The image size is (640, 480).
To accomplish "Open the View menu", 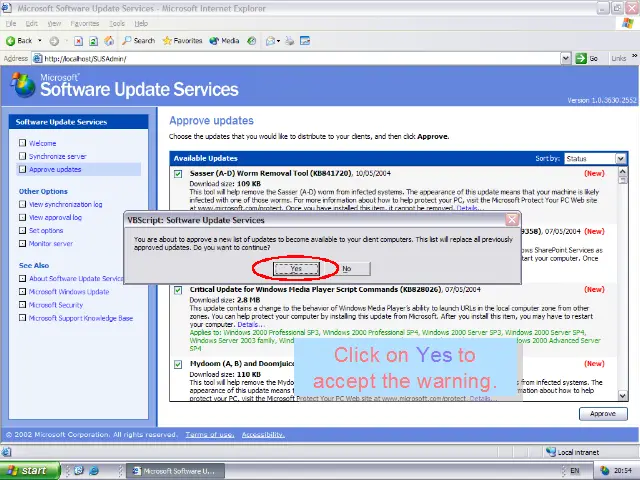I will click(54, 24).
